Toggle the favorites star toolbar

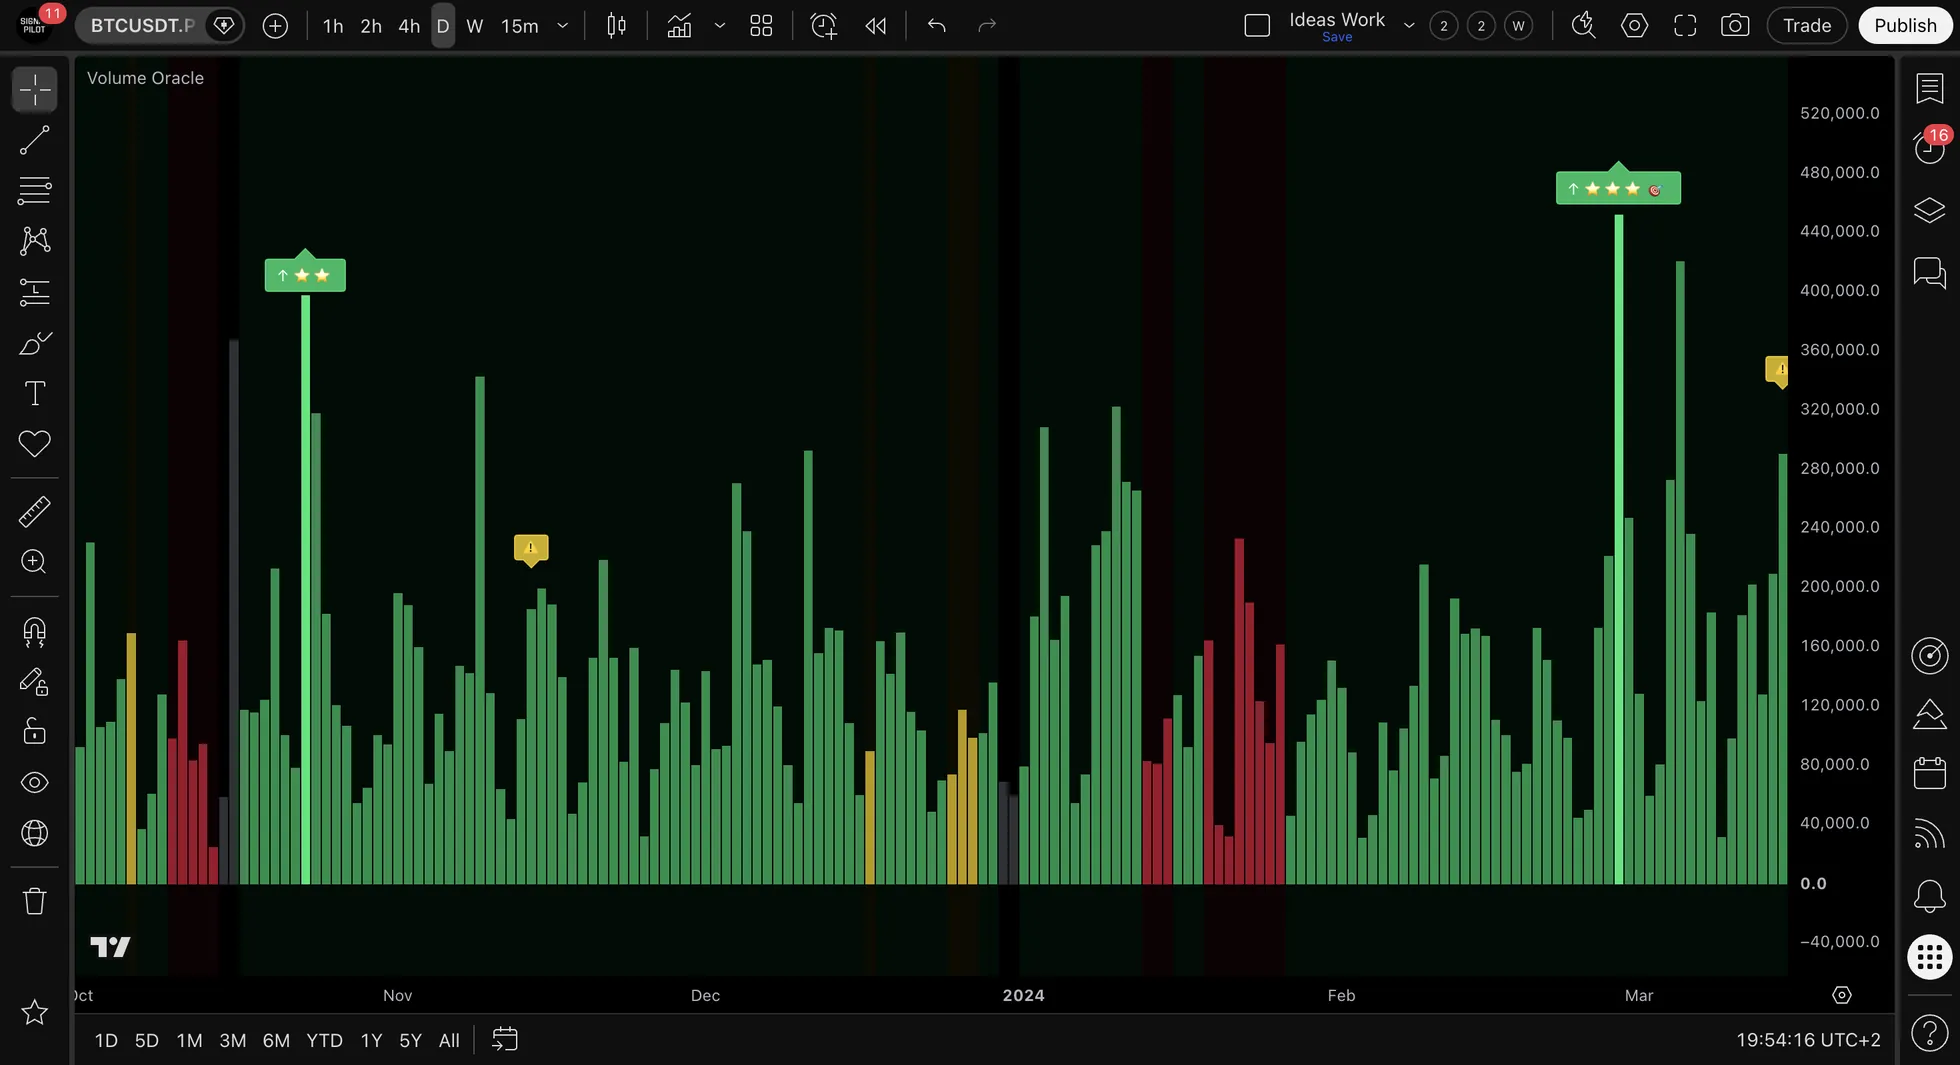[x=34, y=1012]
